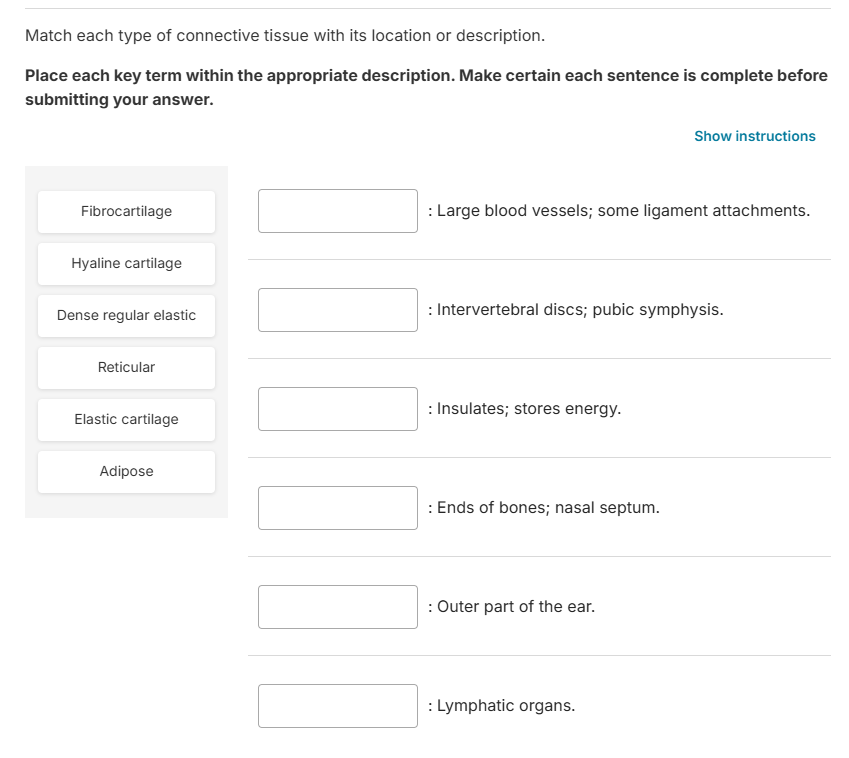Screen dimensions: 849x758
Task: Open the Show instructions link
Action: point(755,136)
